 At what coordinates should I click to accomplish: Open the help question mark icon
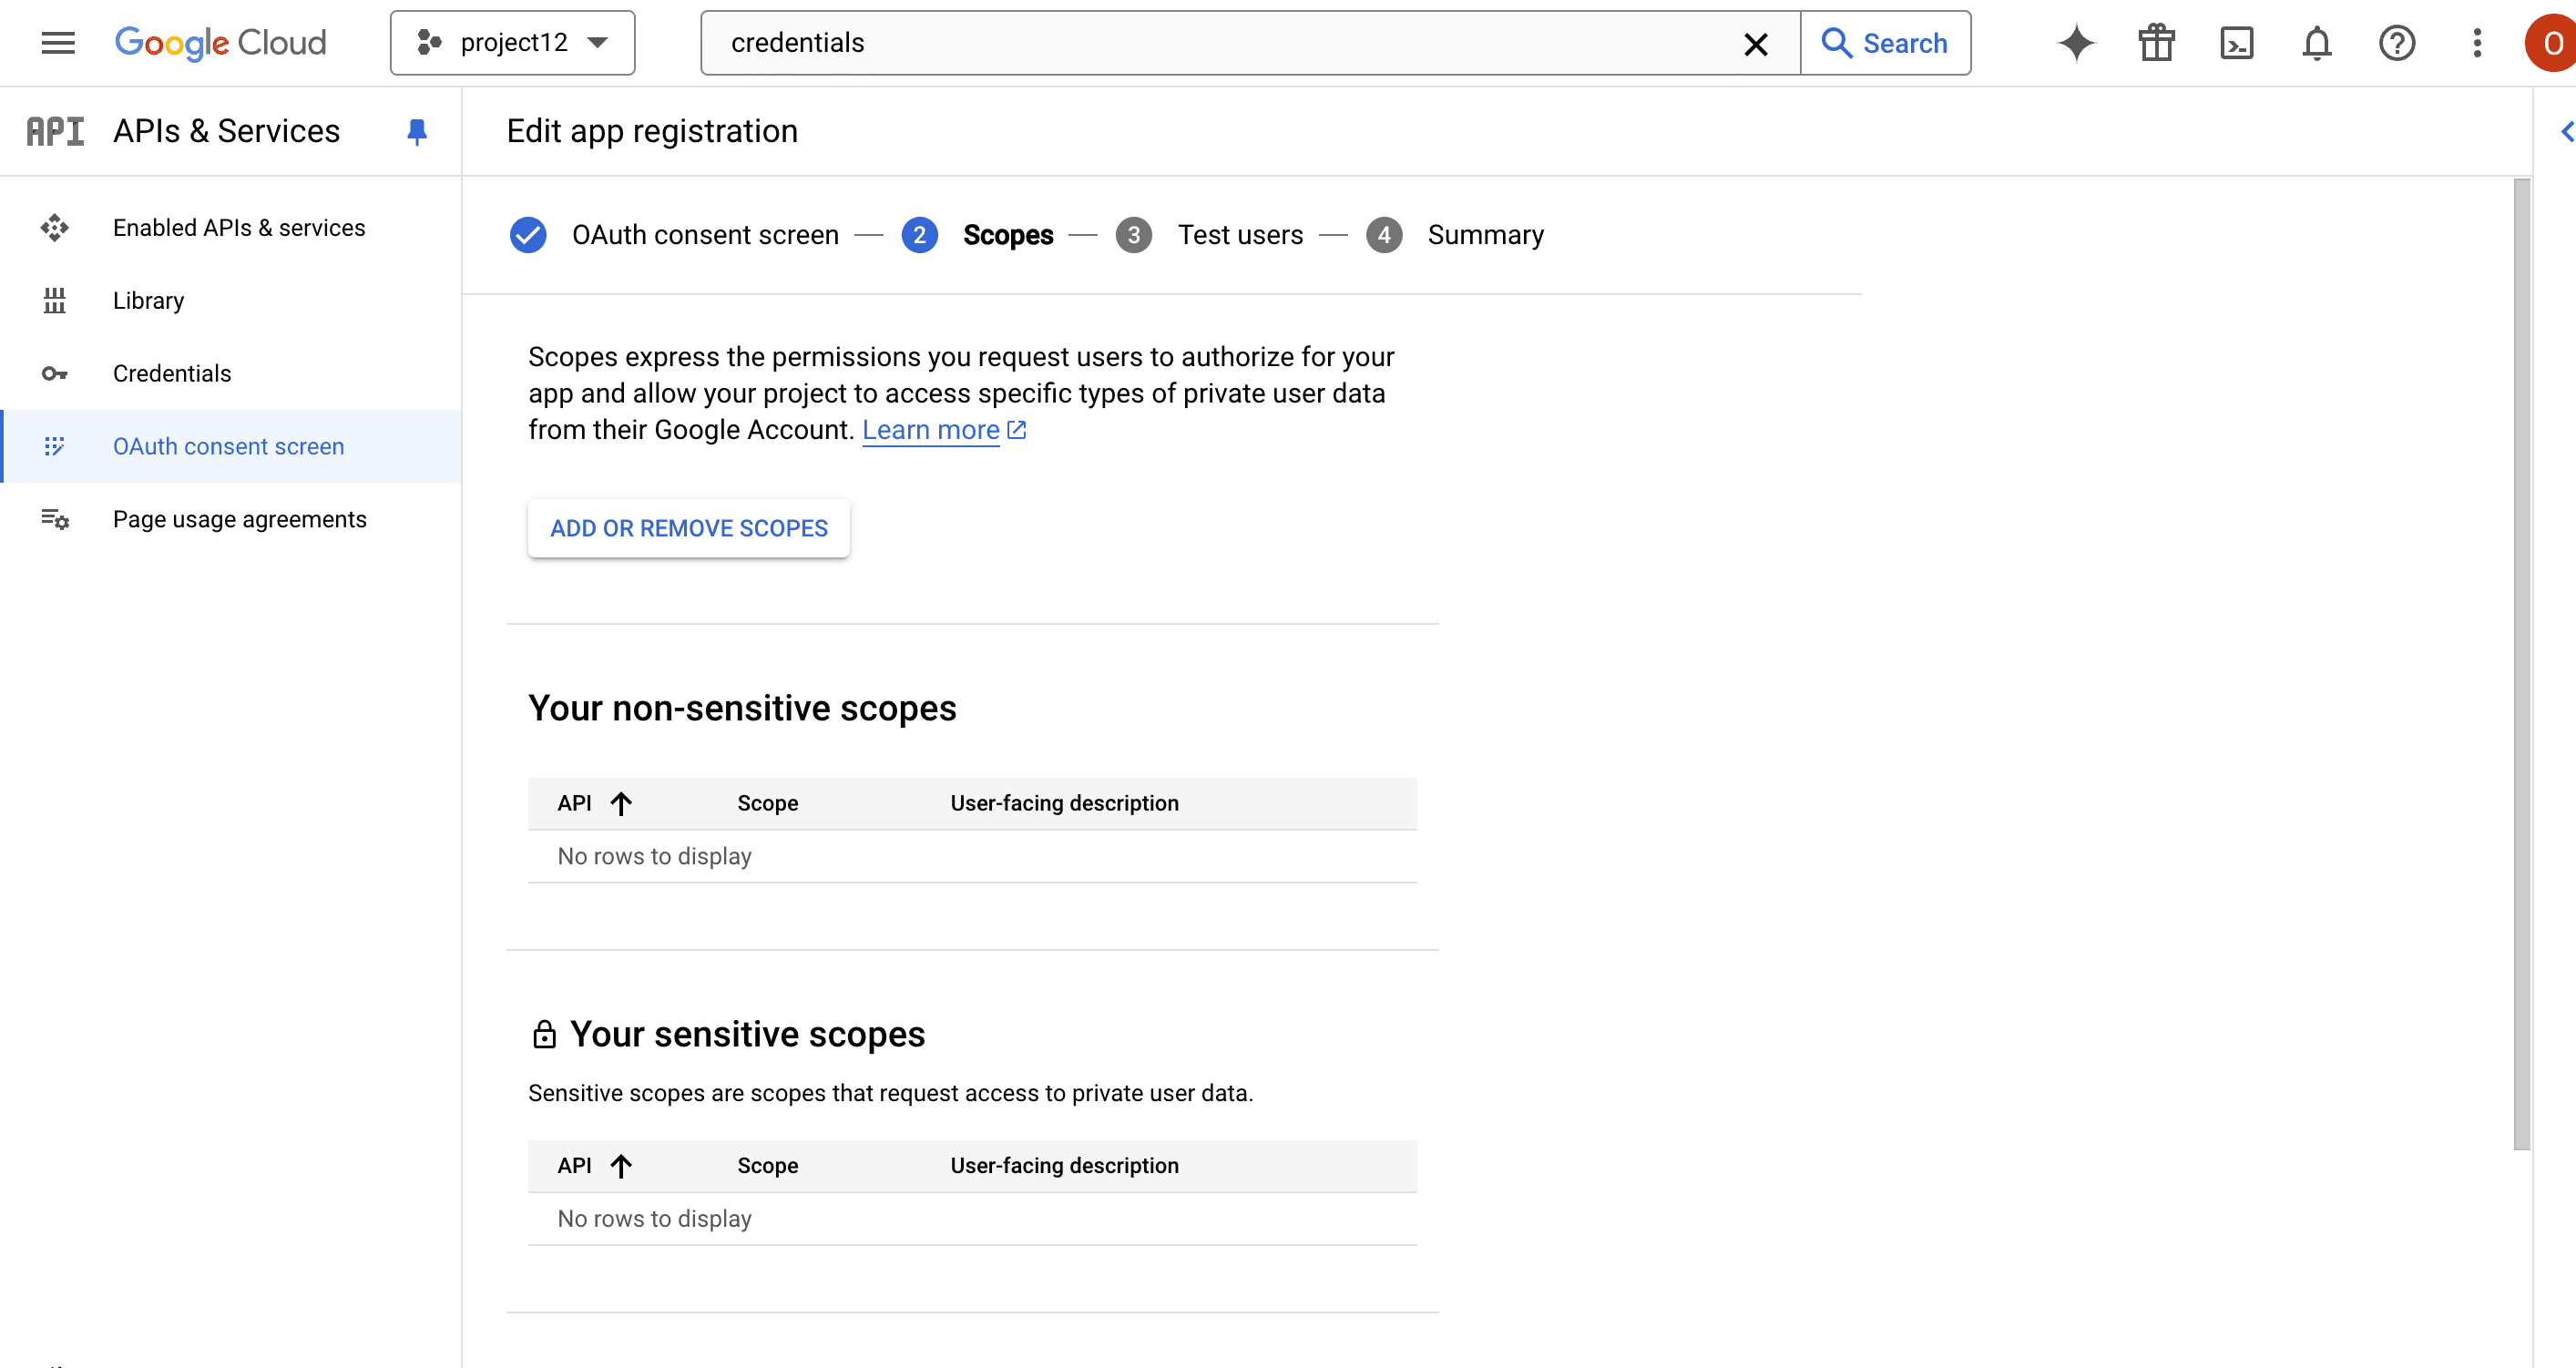2397,43
